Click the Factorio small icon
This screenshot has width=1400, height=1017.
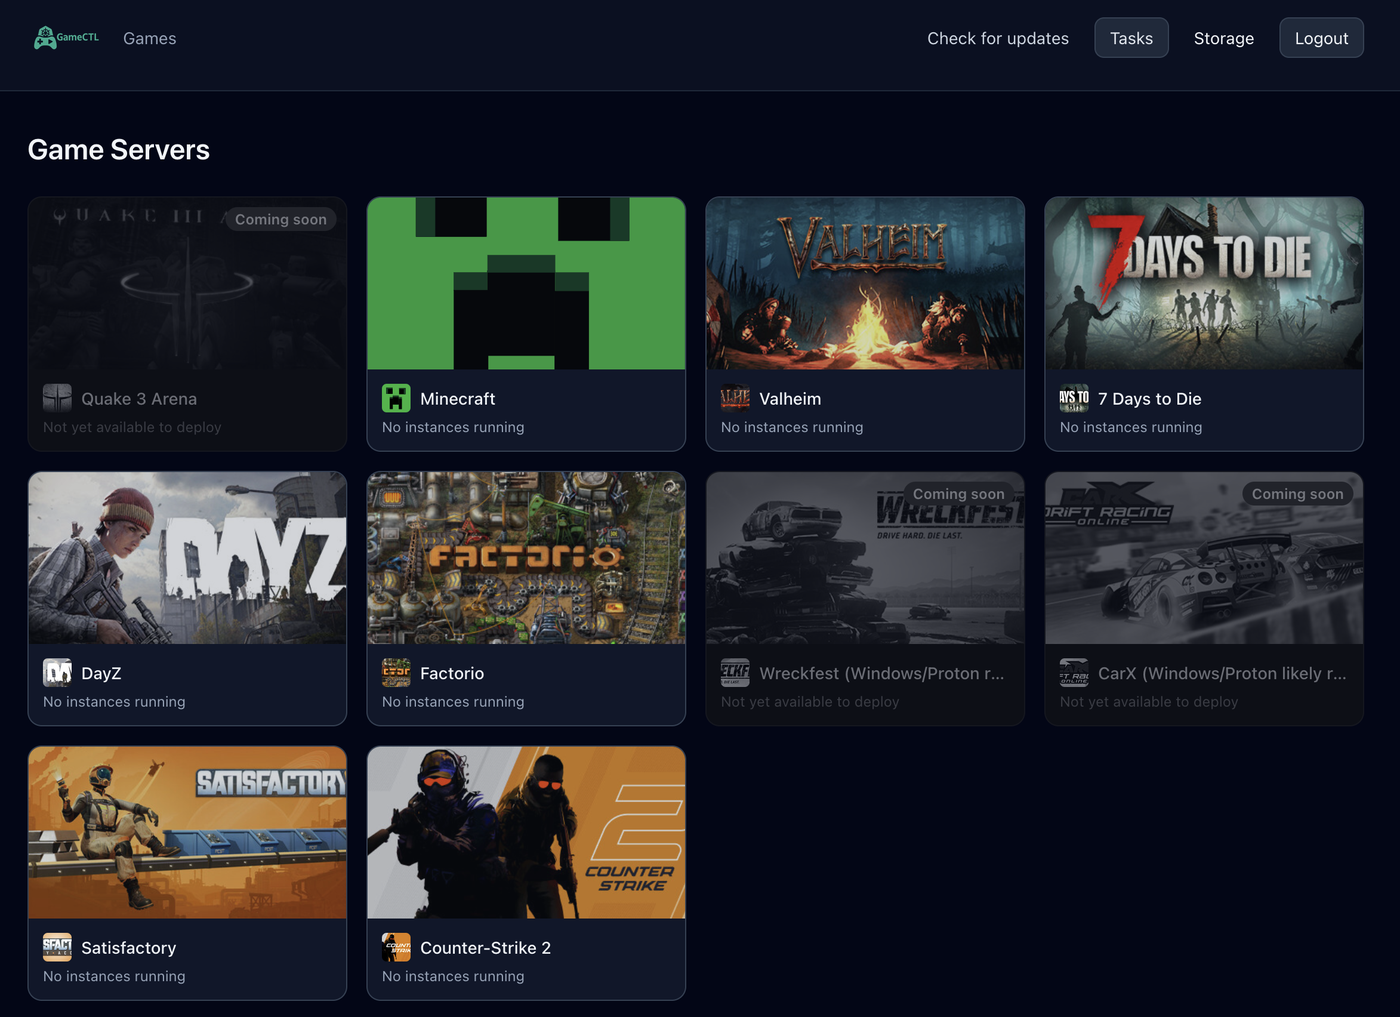click(x=396, y=673)
